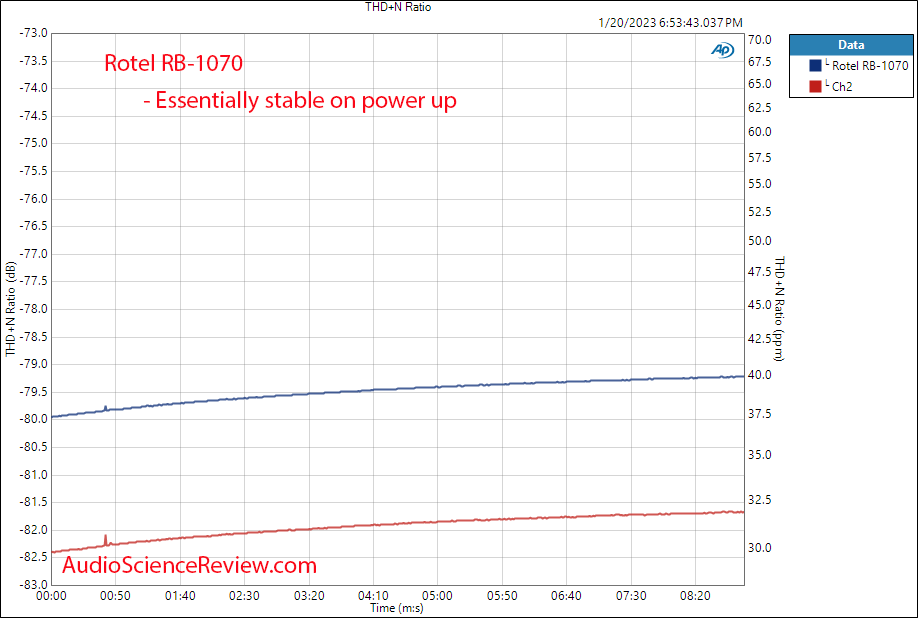The width and height of the screenshot is (918, 618).
Task: Click the THD+N Ratio (dB) left axis title
Action: click(11, 308)
